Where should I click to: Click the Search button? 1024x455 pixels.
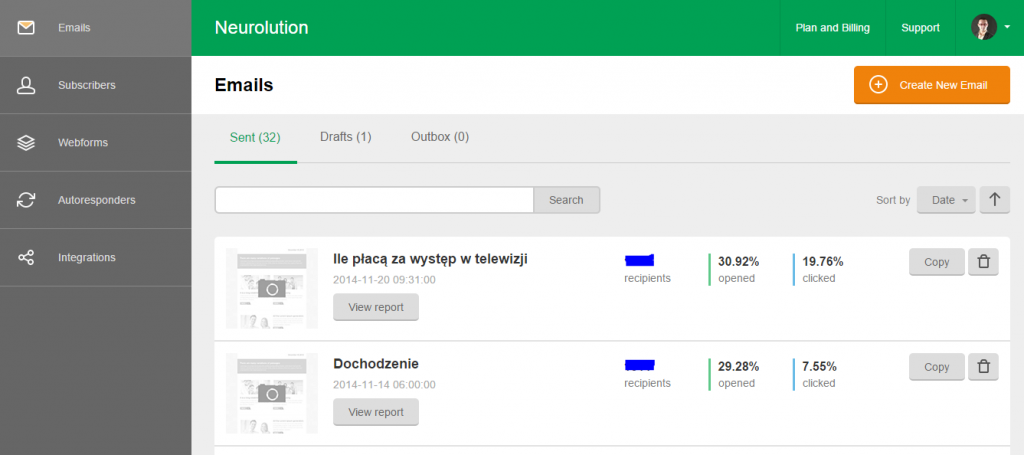(566, 200)
